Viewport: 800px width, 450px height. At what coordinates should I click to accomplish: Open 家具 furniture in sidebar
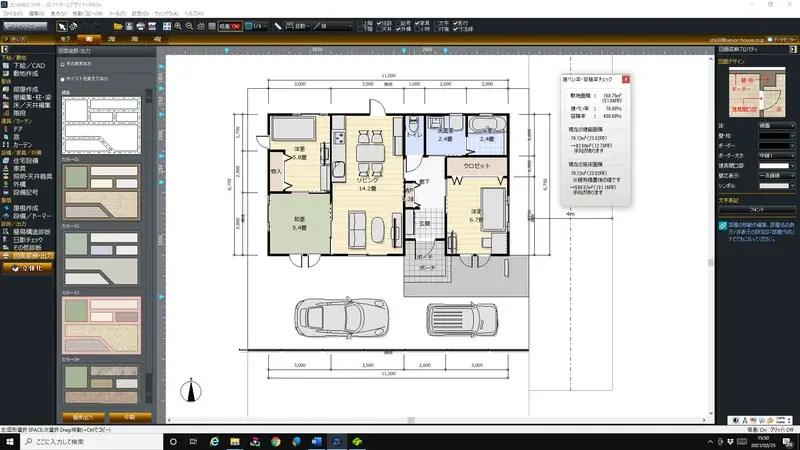(19, 168)
